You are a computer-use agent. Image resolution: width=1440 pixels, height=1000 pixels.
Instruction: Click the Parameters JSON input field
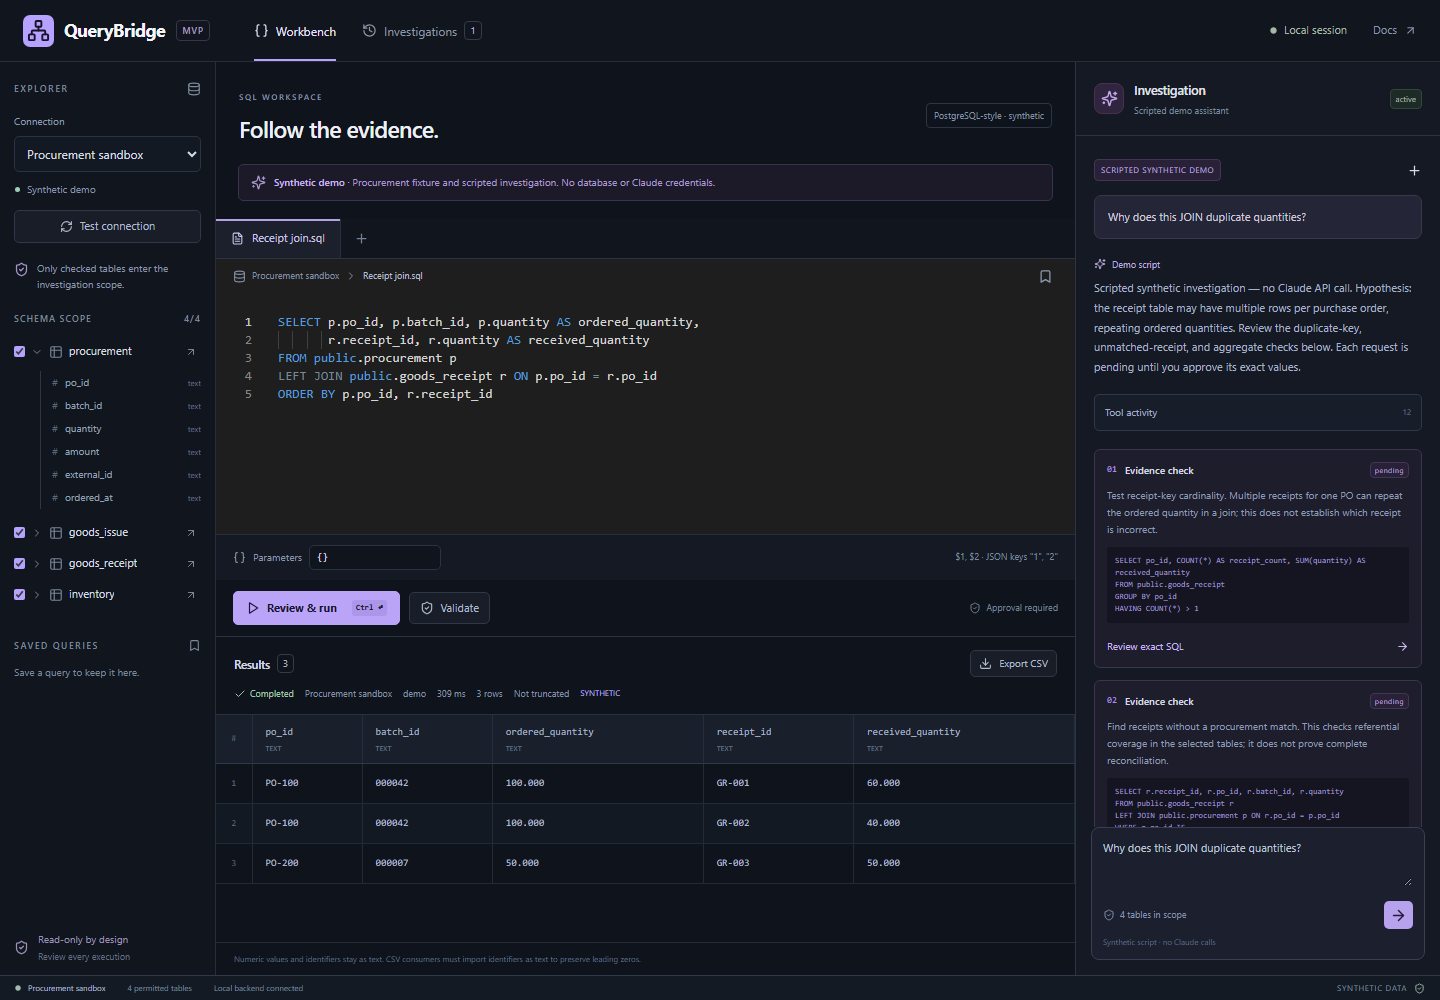[375, 558]
